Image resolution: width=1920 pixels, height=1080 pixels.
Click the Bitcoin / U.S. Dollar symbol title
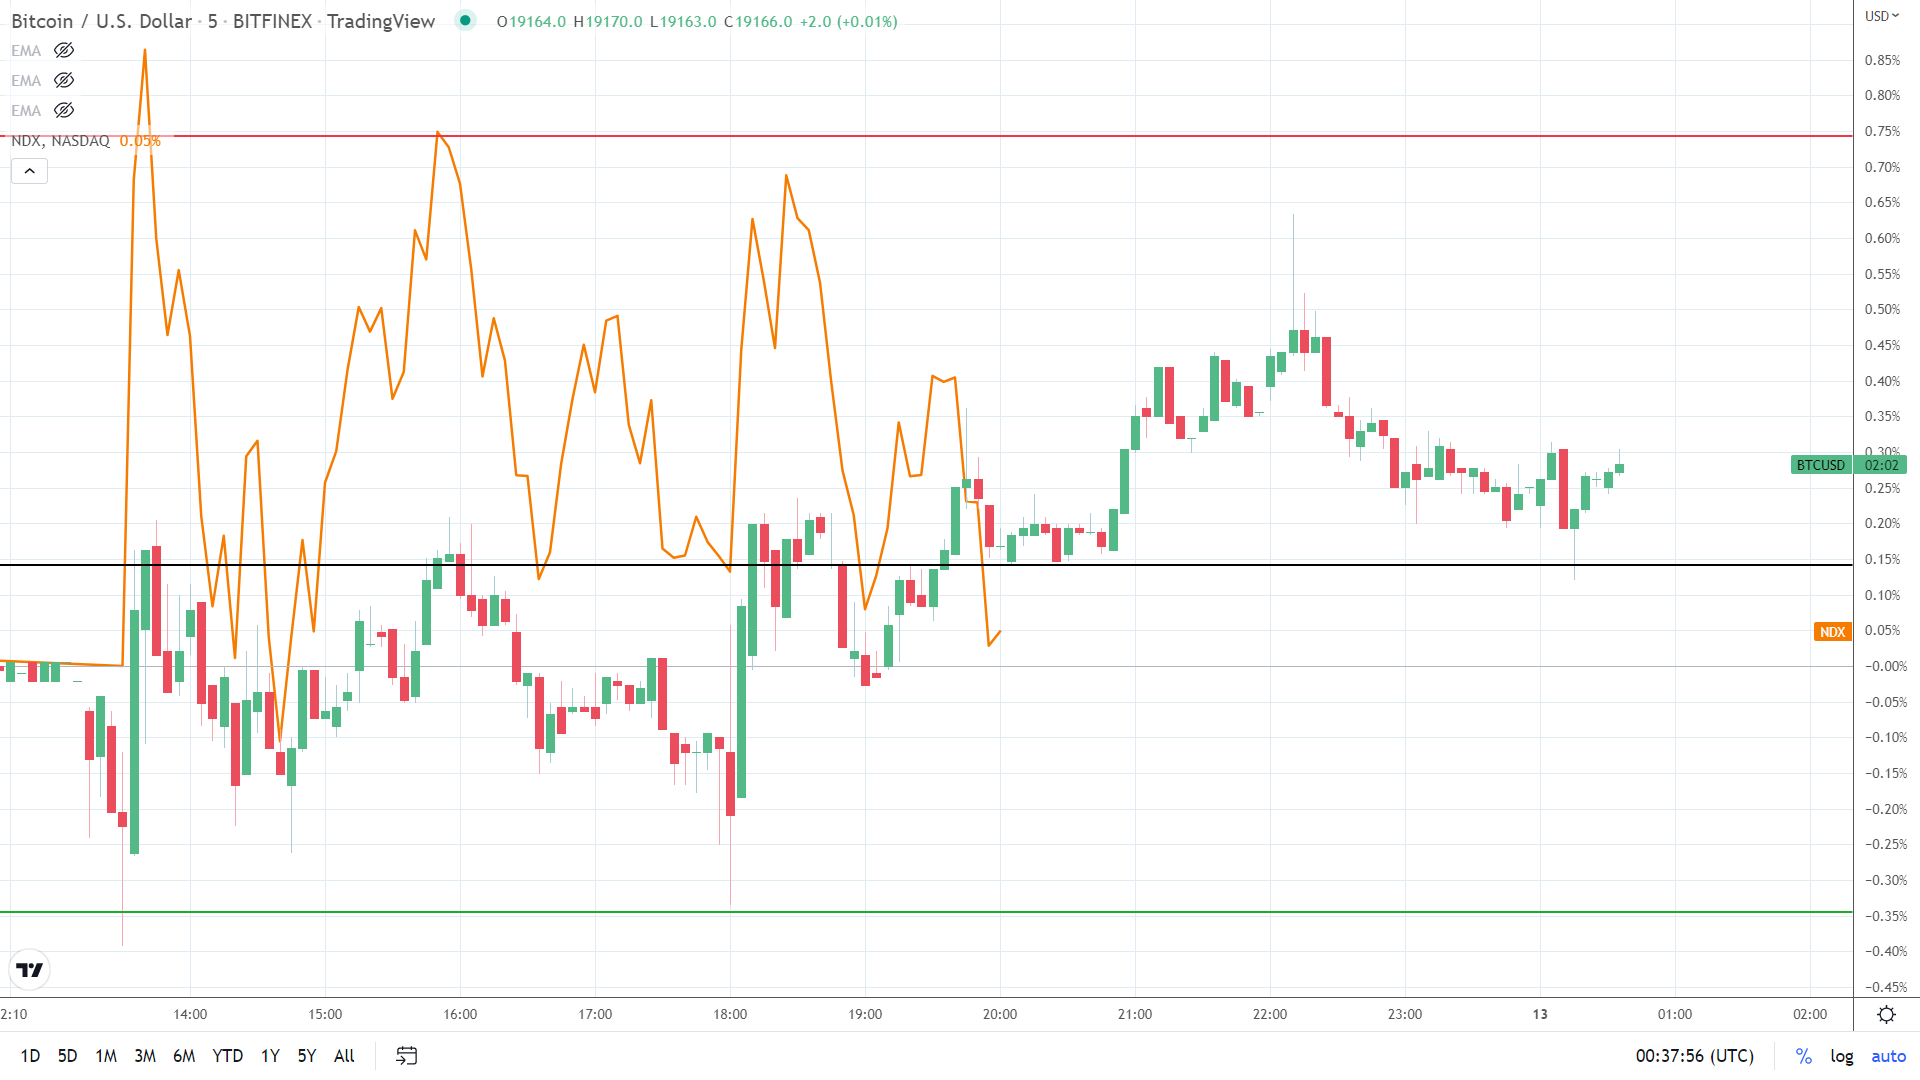click(101, 21)
